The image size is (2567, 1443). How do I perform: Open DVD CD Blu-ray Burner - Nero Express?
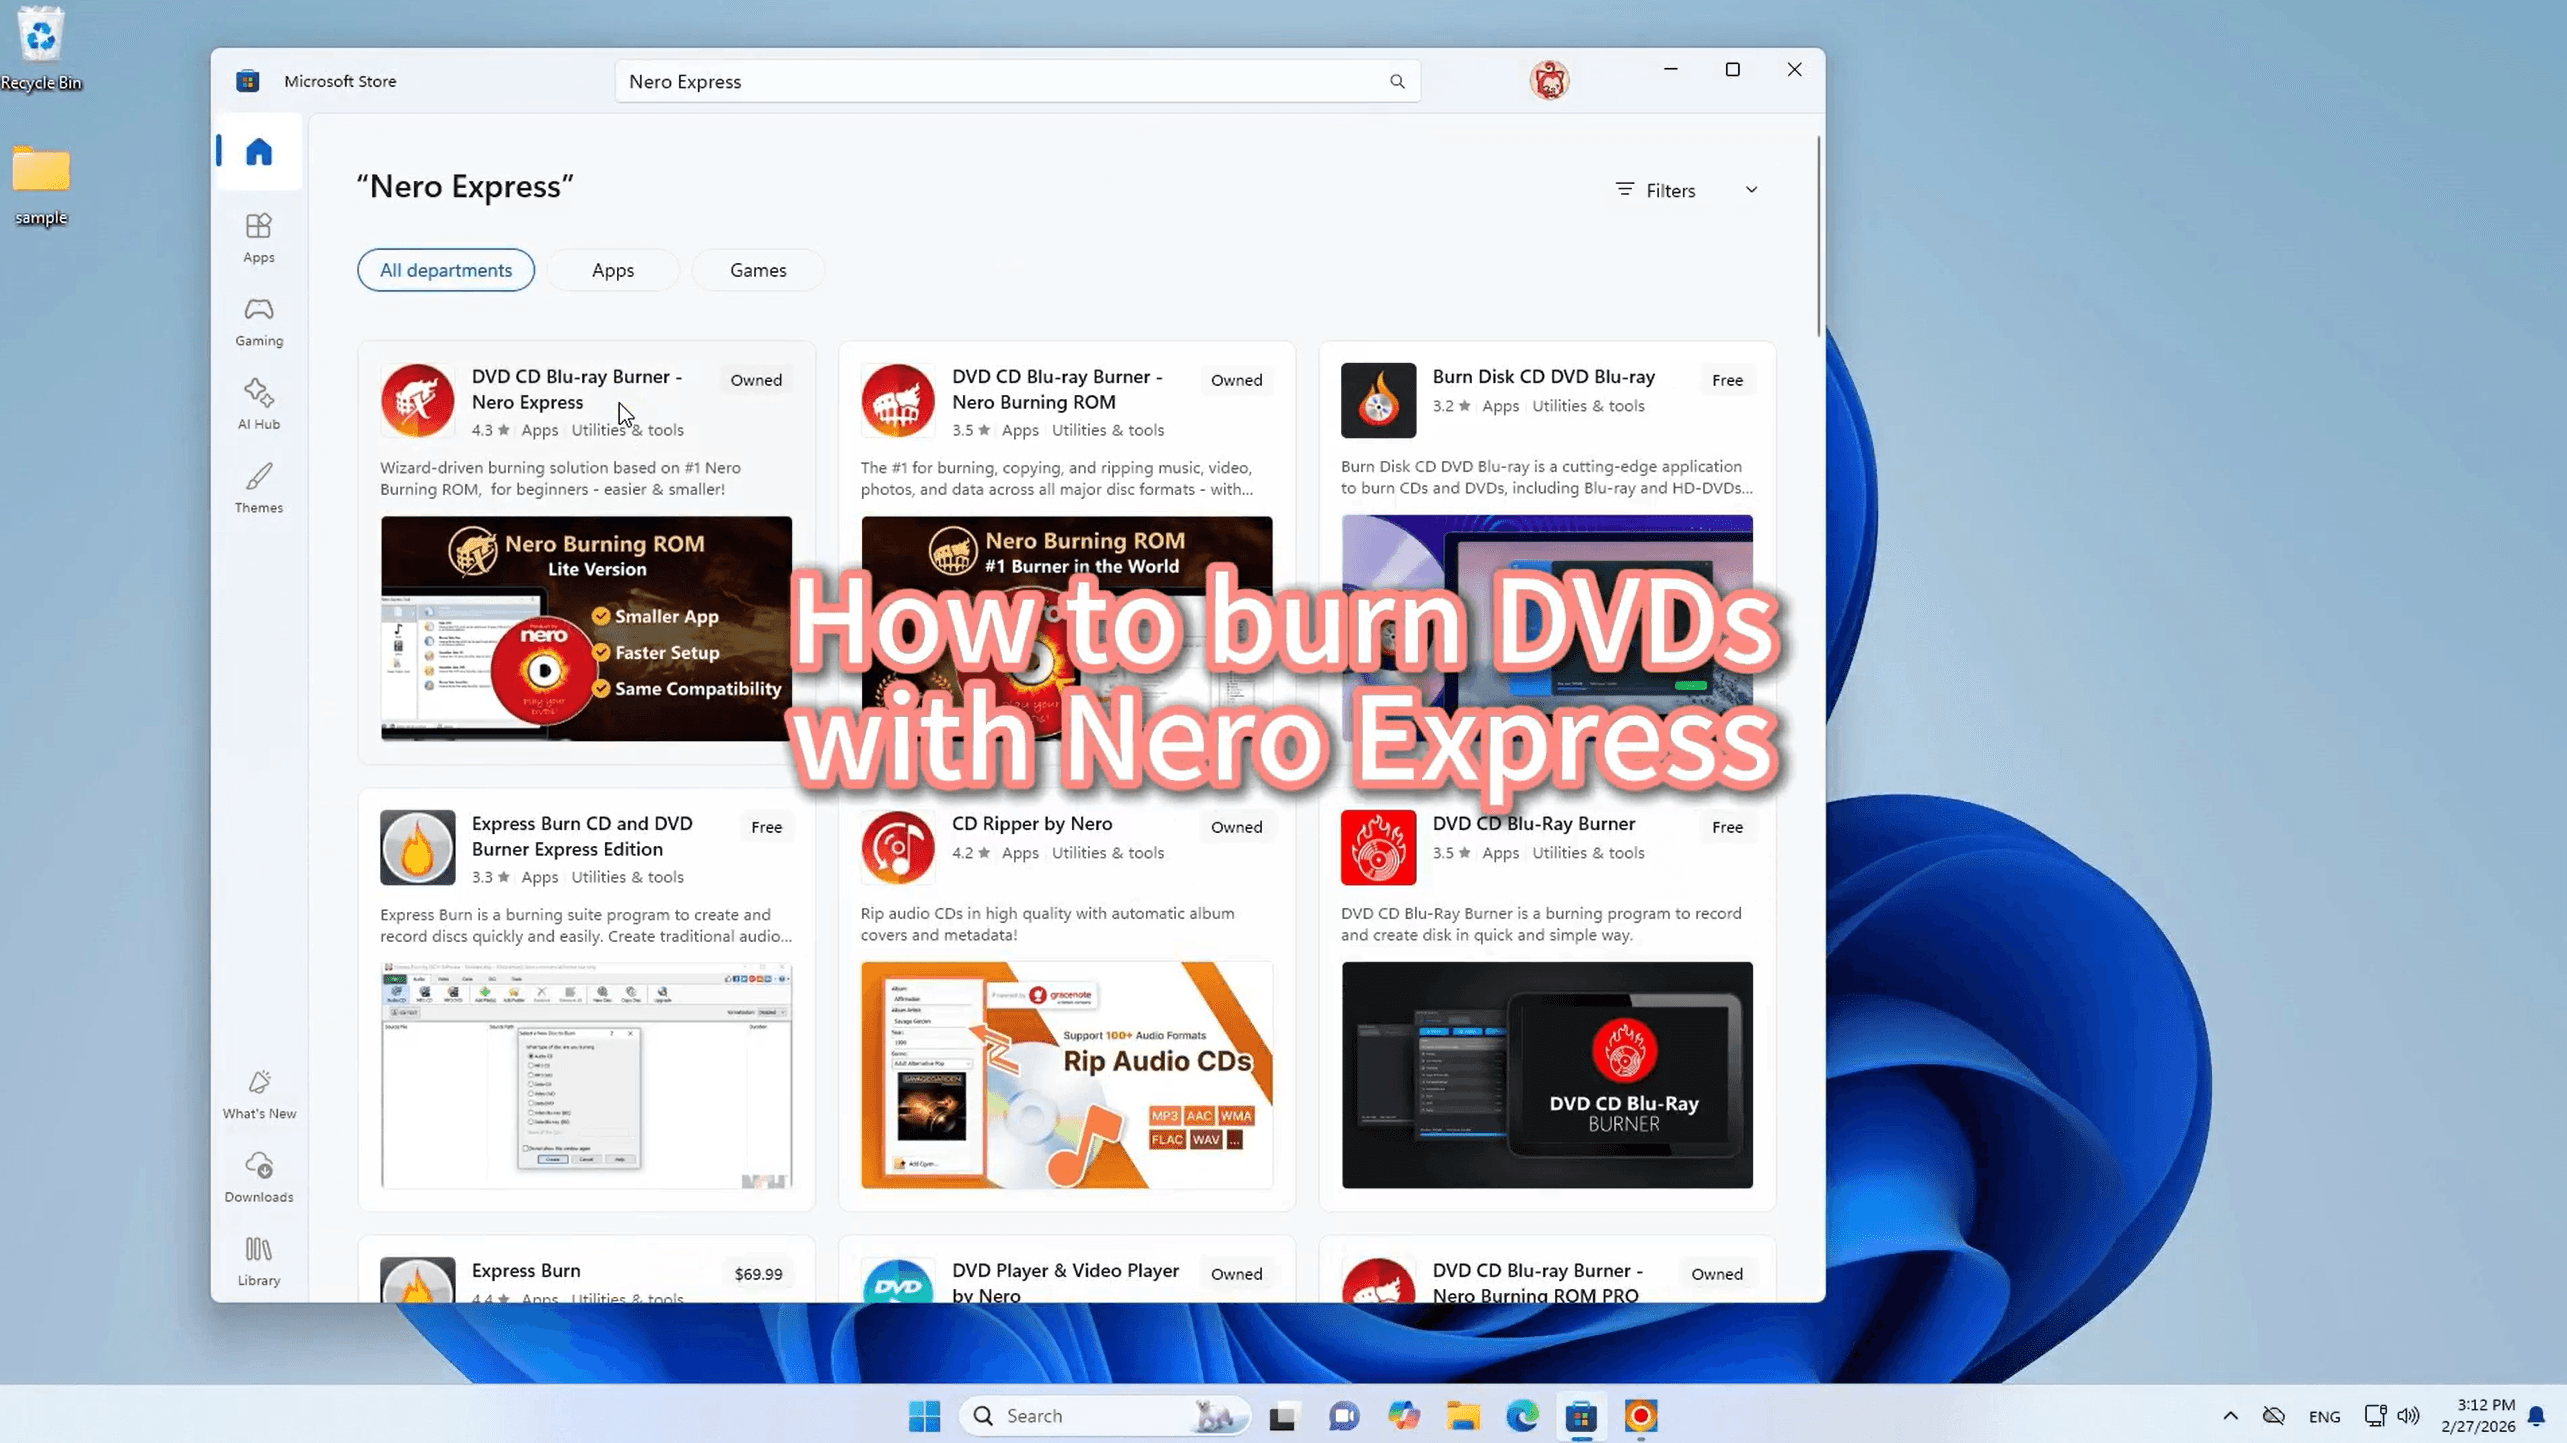(576, 389)
